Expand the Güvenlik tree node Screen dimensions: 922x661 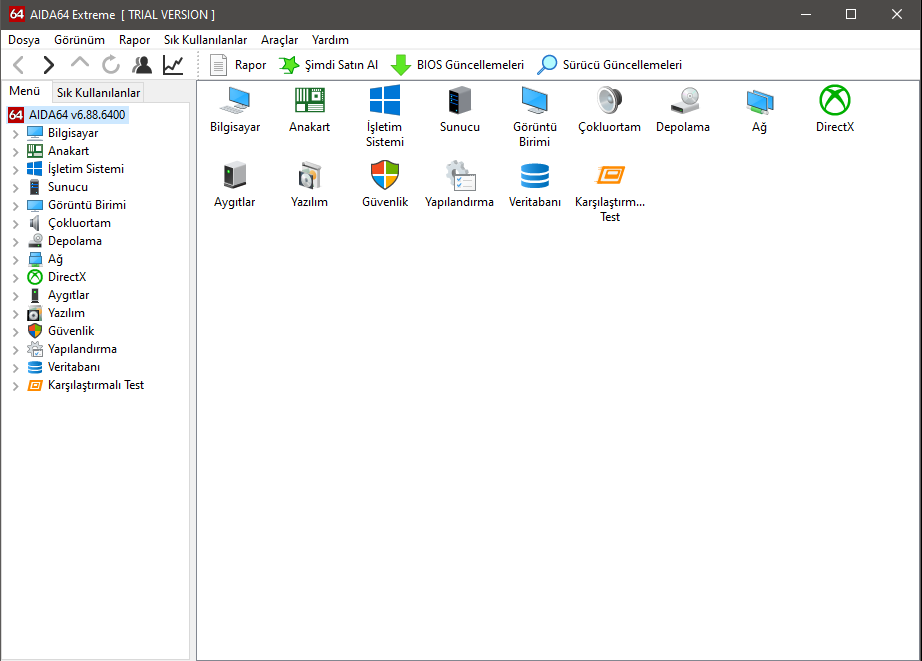point(15,332)
